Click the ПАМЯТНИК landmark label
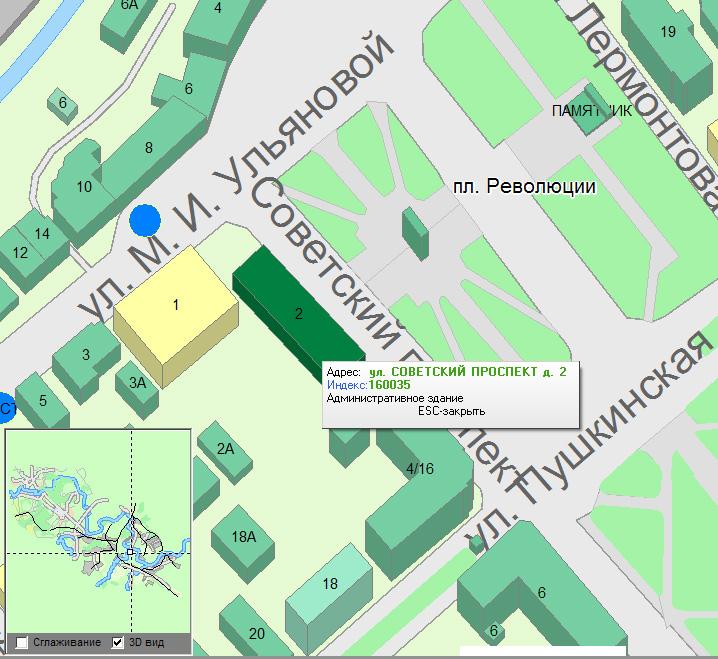Viewport: 718px width, 659px height. [592, 111]
